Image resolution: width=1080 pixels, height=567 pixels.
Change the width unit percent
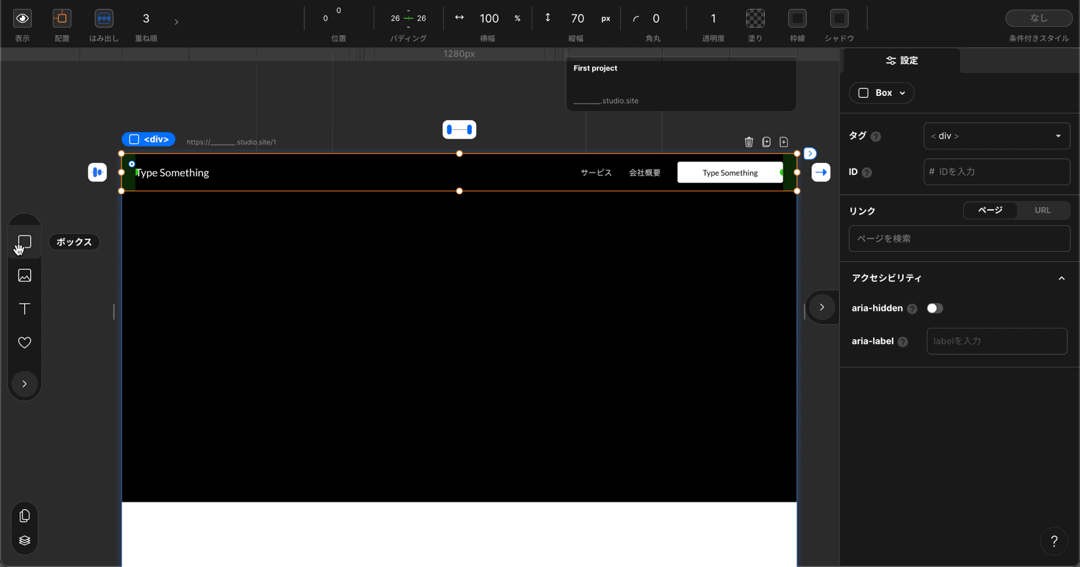coord(517,19)
